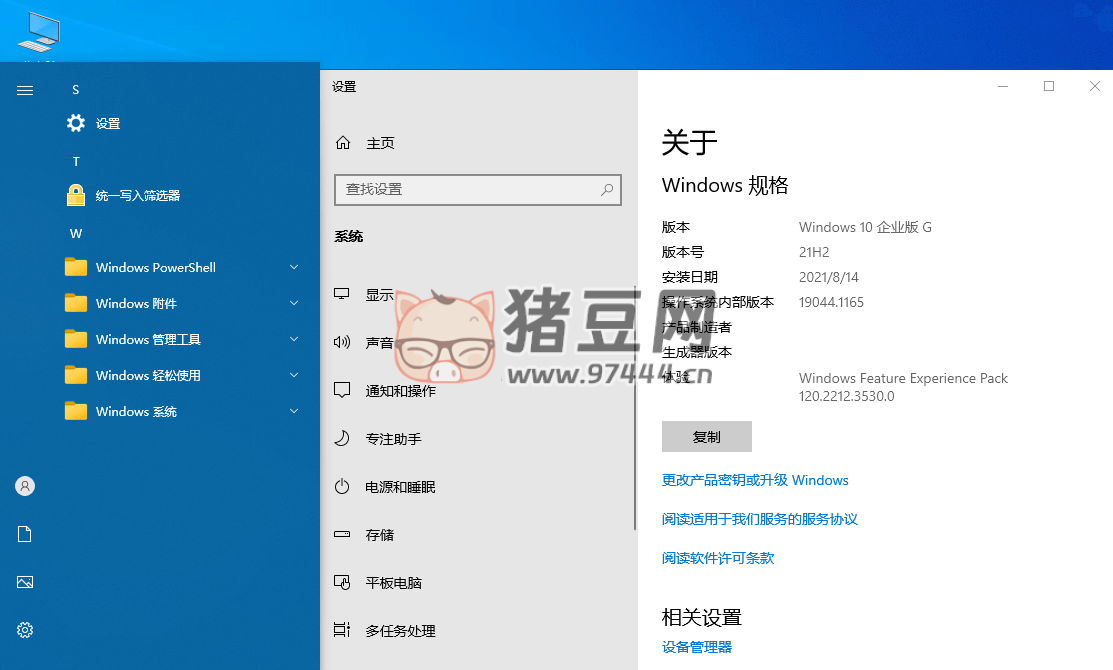Open Documents icon in Start sidebar
This screenshot has height=670, width=1113.
point(25,534)
